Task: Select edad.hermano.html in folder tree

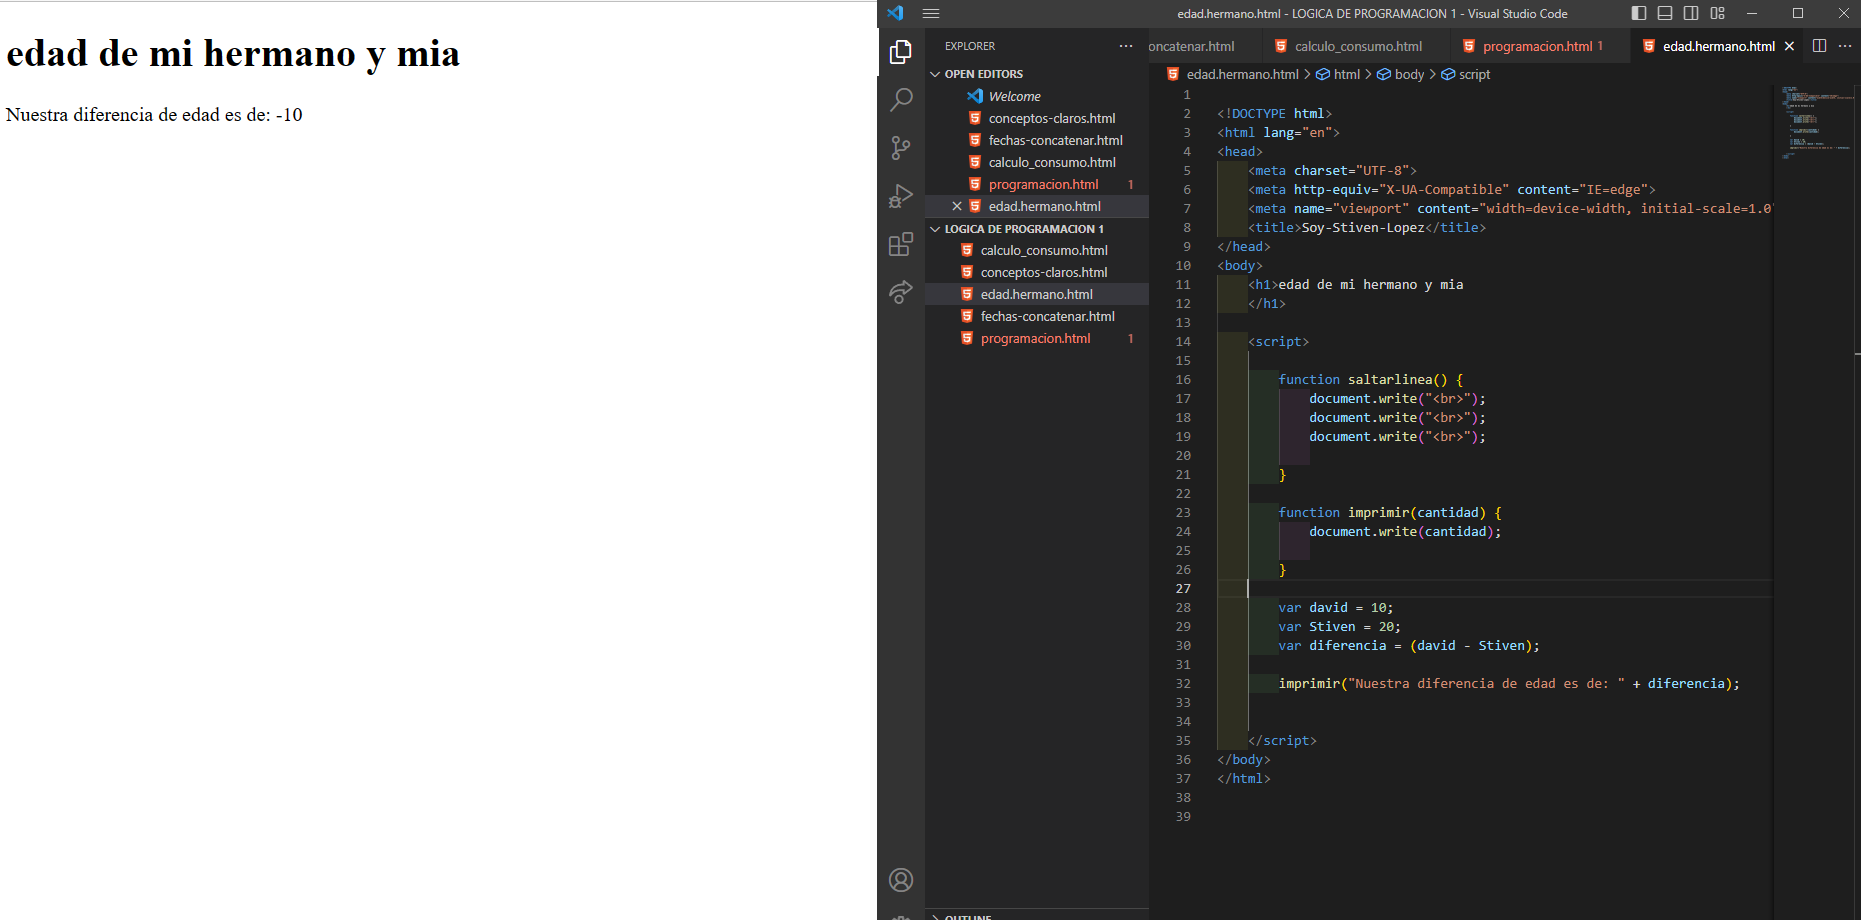Action: [1036, 294]
